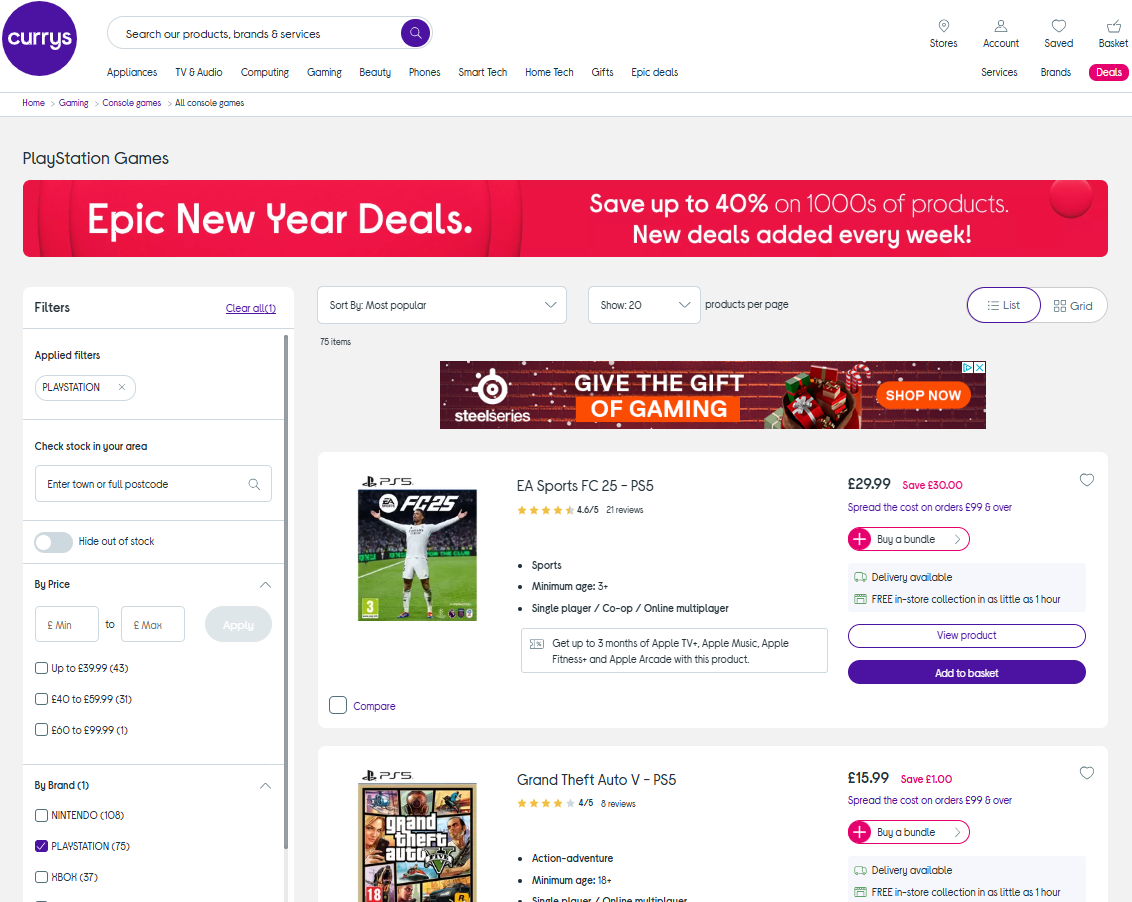Open the Gaming menu
The width and height of the screenshot is (1132, 902).
(324, 72)
